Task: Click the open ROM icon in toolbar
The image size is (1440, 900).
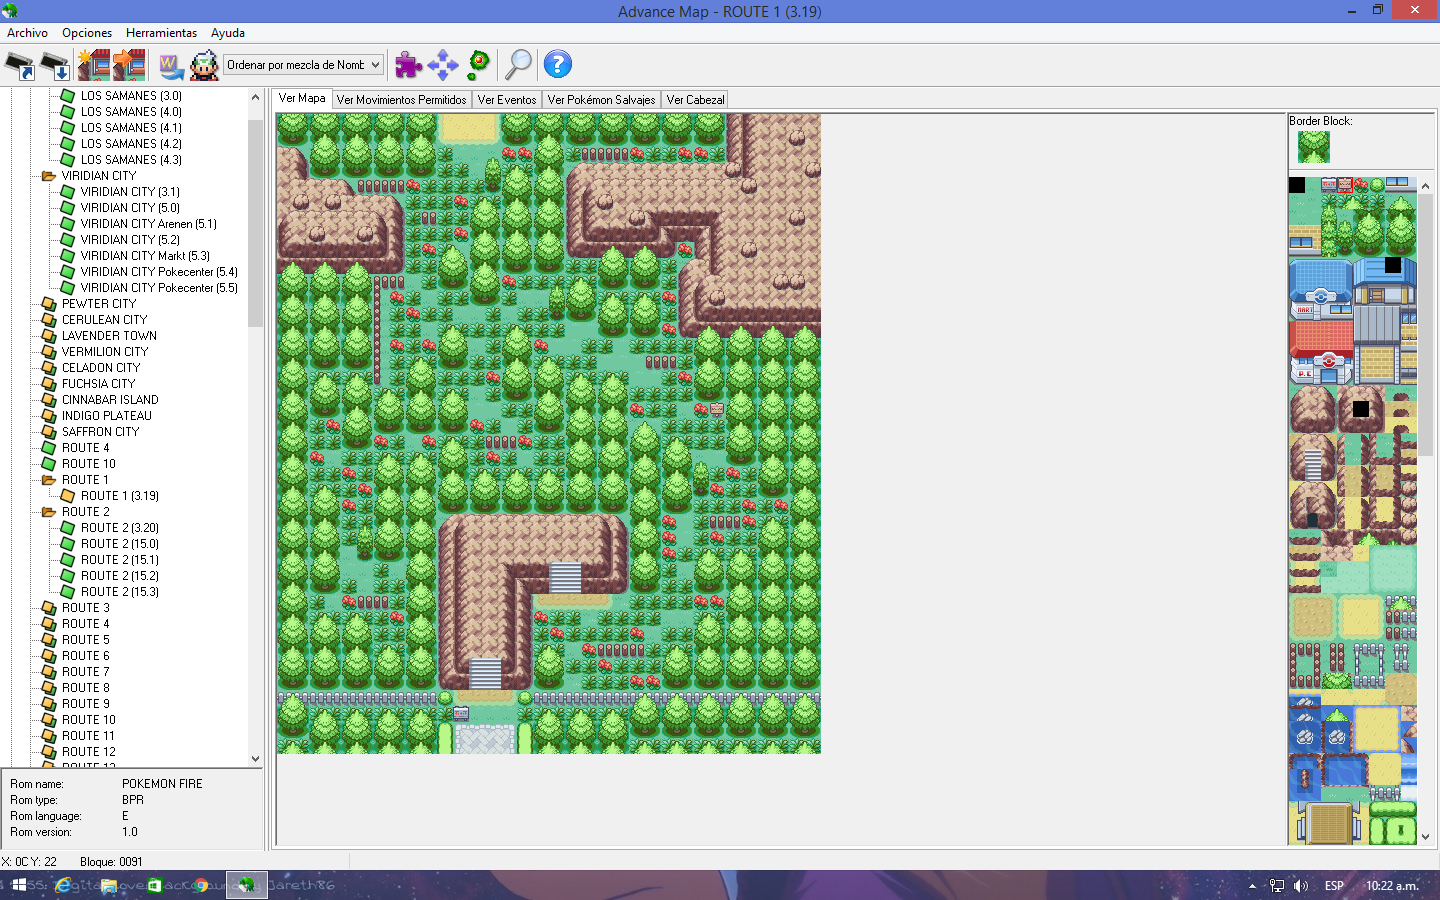Action: tap(20, 66)
